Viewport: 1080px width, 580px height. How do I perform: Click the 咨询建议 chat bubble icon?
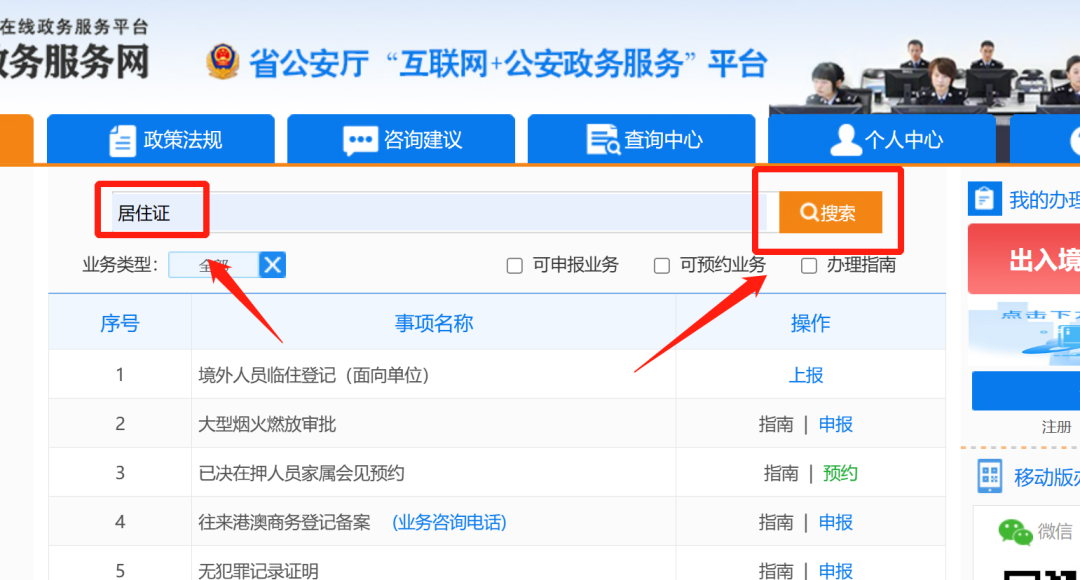pyautogui.click(x=360, y=141)
